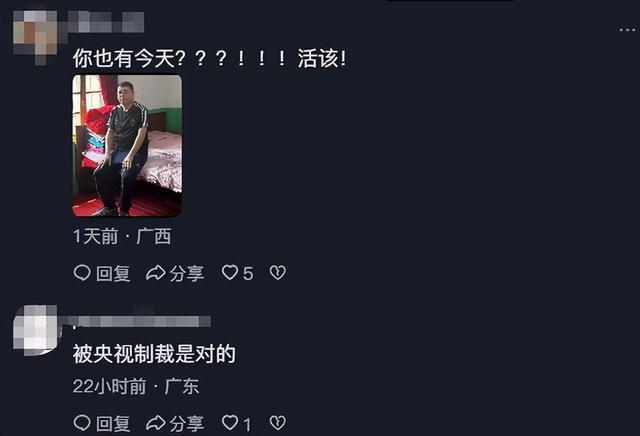Open first commenter's pixelated avatar
The image size is (640, 436).
(36, 37)
